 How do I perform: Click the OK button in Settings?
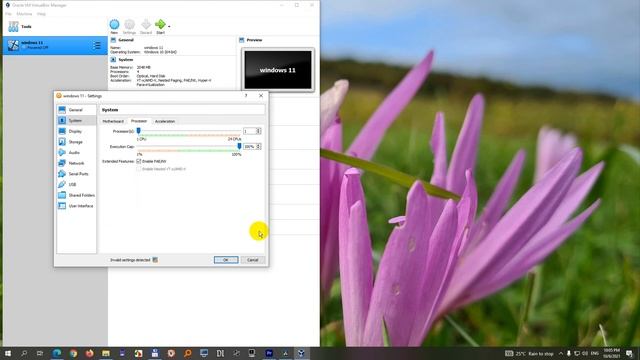click(x=226, y=260)
